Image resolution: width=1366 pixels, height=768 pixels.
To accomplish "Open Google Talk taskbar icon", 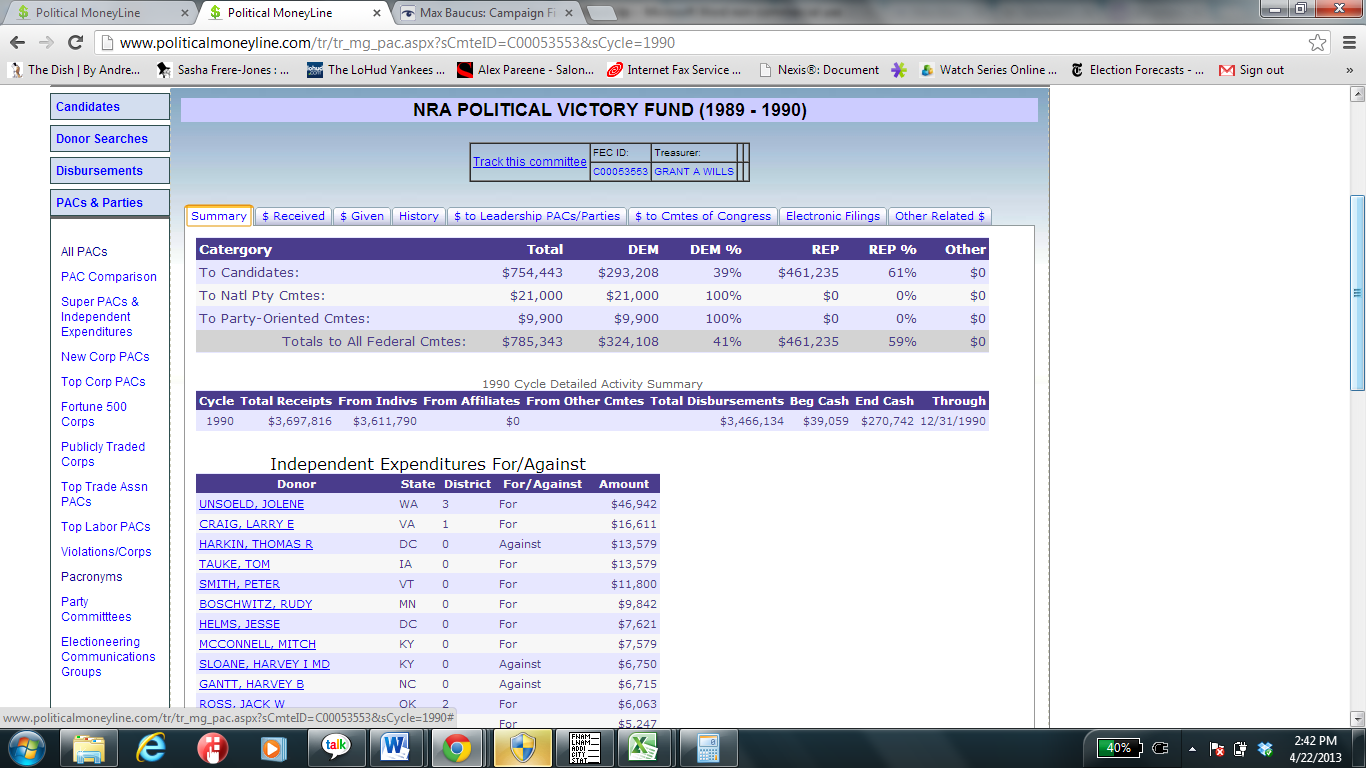I will coord(335,748).
